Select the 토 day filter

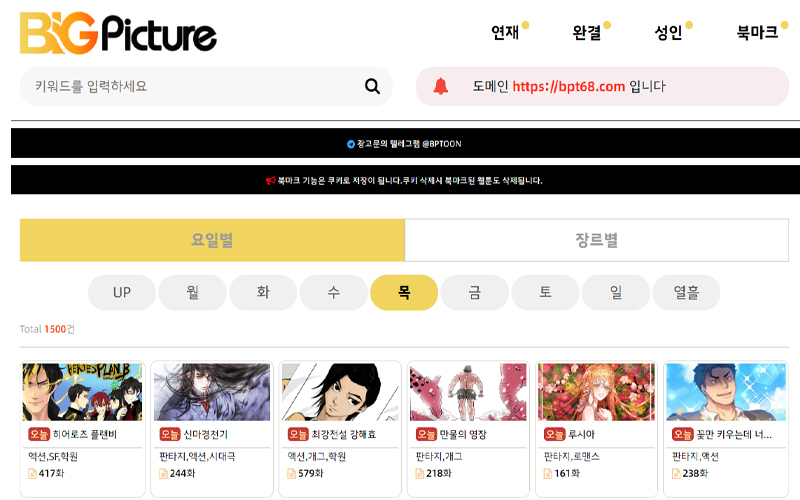[x=545, y=292]
